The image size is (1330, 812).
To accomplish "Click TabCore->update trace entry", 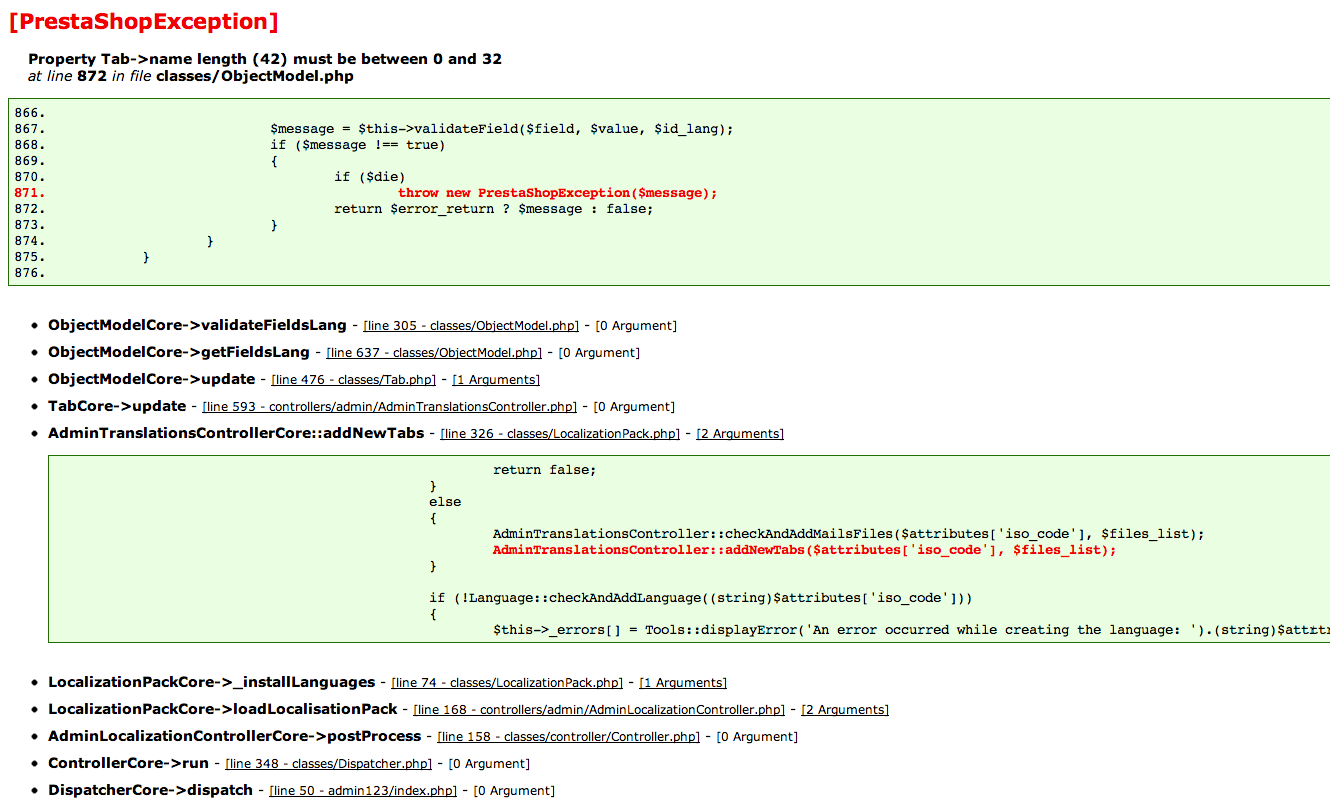I will [x=117, y=406].
